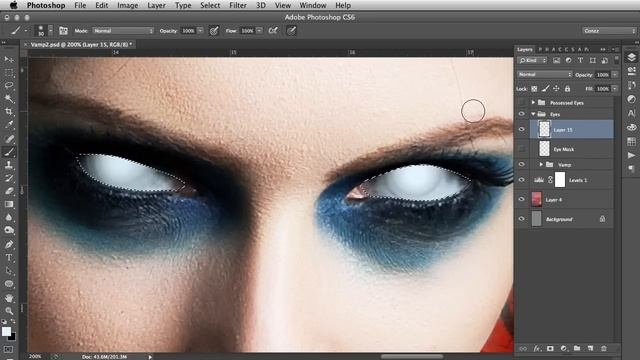The height and width of the screenshot is (360, 640).
Task: Open the Filter menu
Action: 238,5
